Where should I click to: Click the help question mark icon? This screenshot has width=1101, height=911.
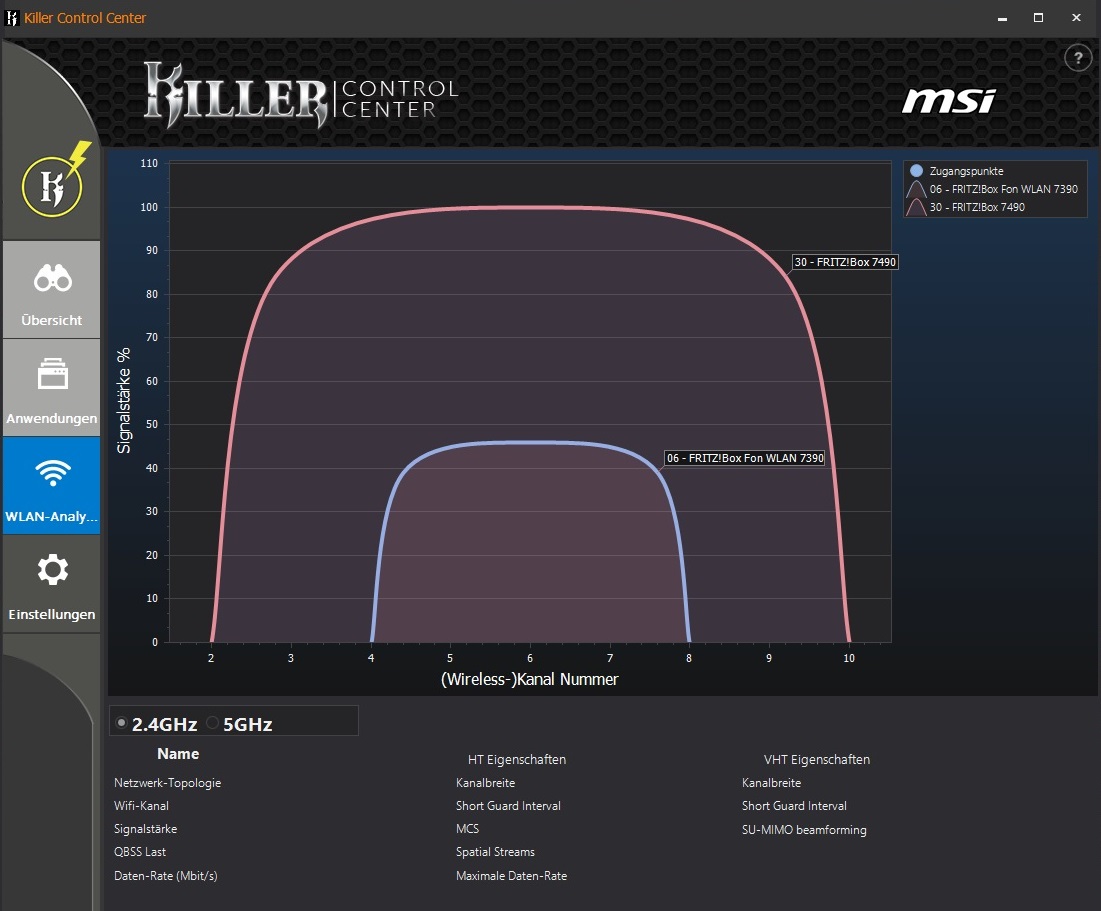point(1078,58)
